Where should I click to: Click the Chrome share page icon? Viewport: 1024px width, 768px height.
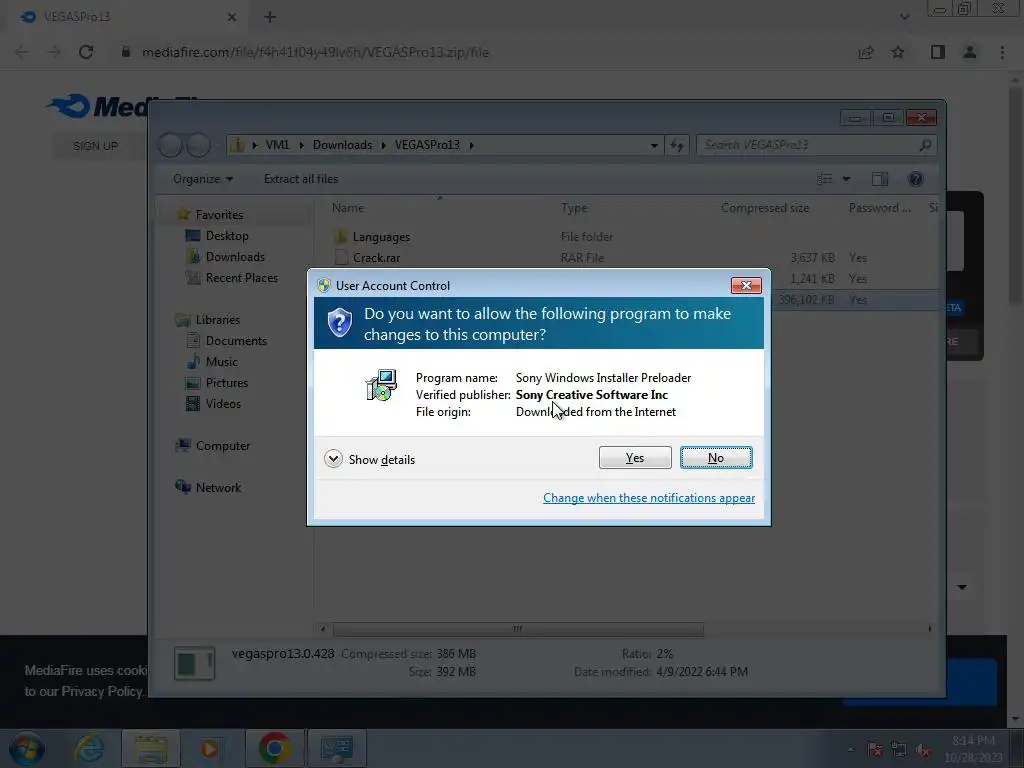click(865, 52)
